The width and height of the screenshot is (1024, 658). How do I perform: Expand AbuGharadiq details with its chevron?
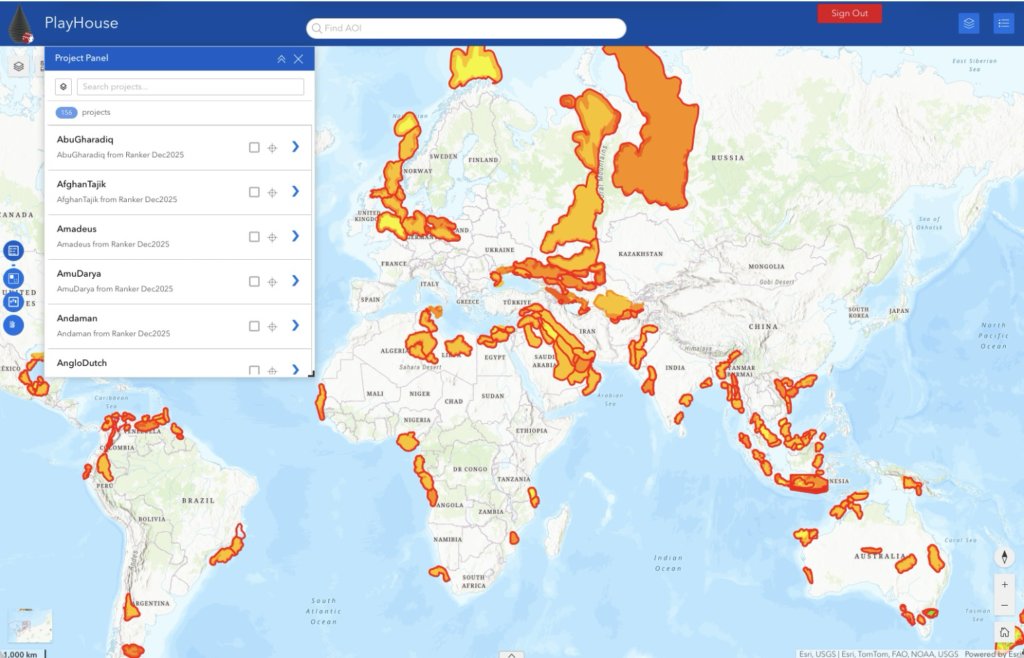[295, 147]
